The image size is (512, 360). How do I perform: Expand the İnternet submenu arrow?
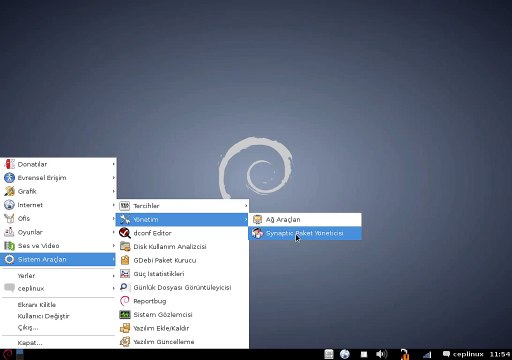tap(114, 205)
